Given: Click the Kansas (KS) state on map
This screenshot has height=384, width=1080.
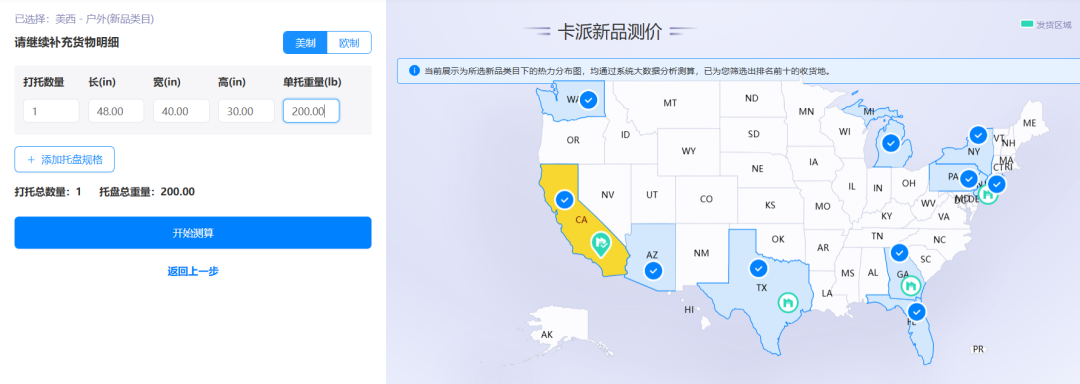Looking at the screenshot, I should [770, 205].
